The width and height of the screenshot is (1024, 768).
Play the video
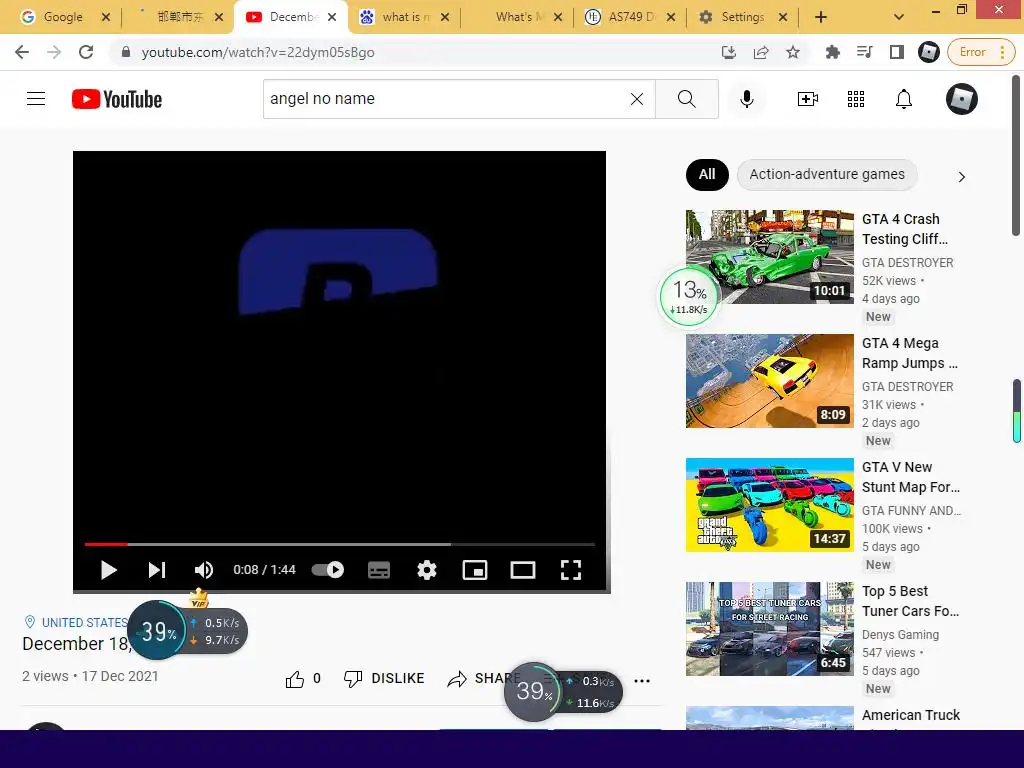tap(108, 570)
